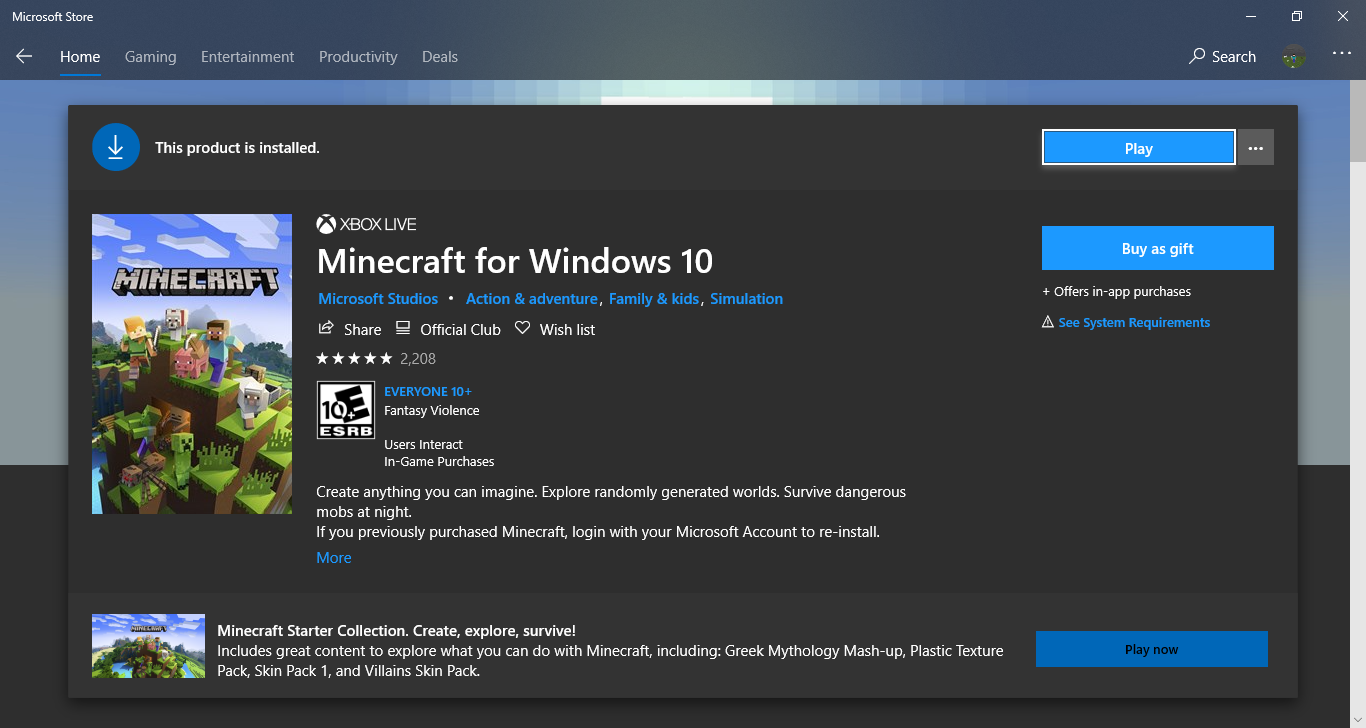Close the Microsoft Store window
This screenshot has height=728, width=1366.
pos(1343,16)
